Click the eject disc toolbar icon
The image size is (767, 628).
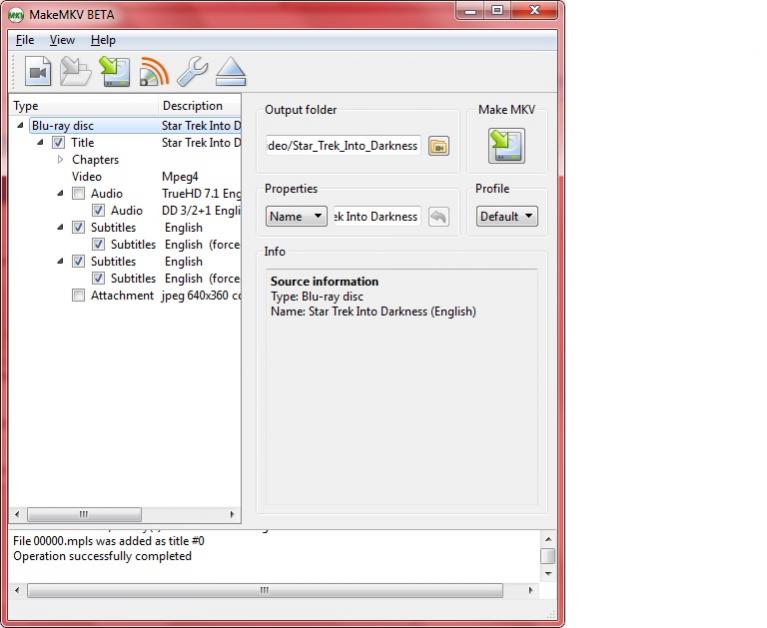pyautogui.click(x=231, y=72)
